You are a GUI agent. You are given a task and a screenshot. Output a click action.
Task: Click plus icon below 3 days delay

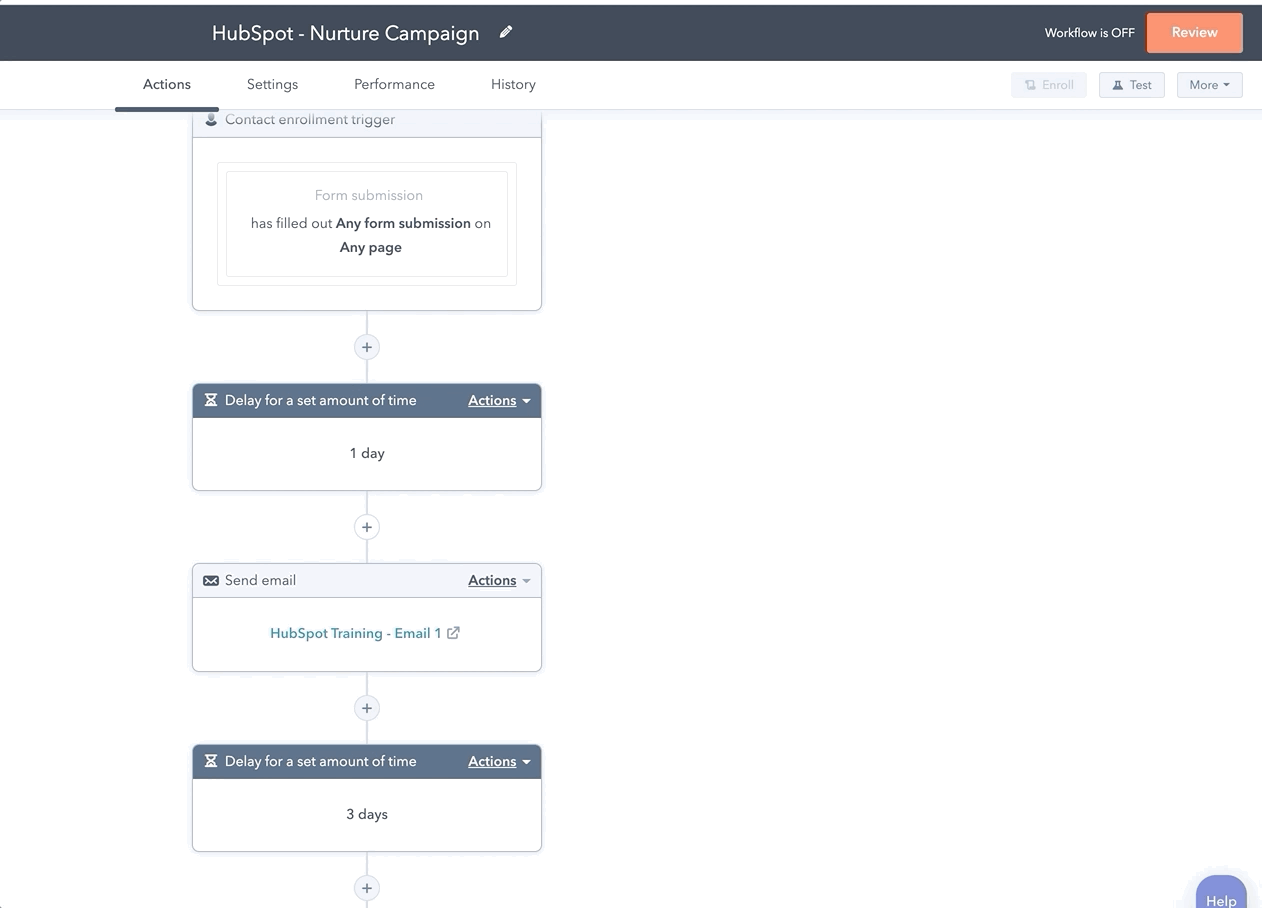point(367,888)
